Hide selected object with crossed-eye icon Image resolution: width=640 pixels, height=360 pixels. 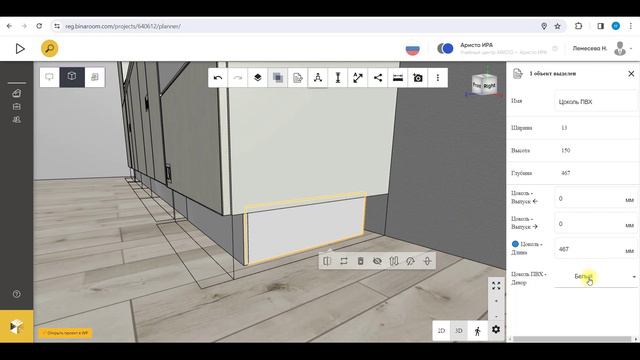pos(377,261)
